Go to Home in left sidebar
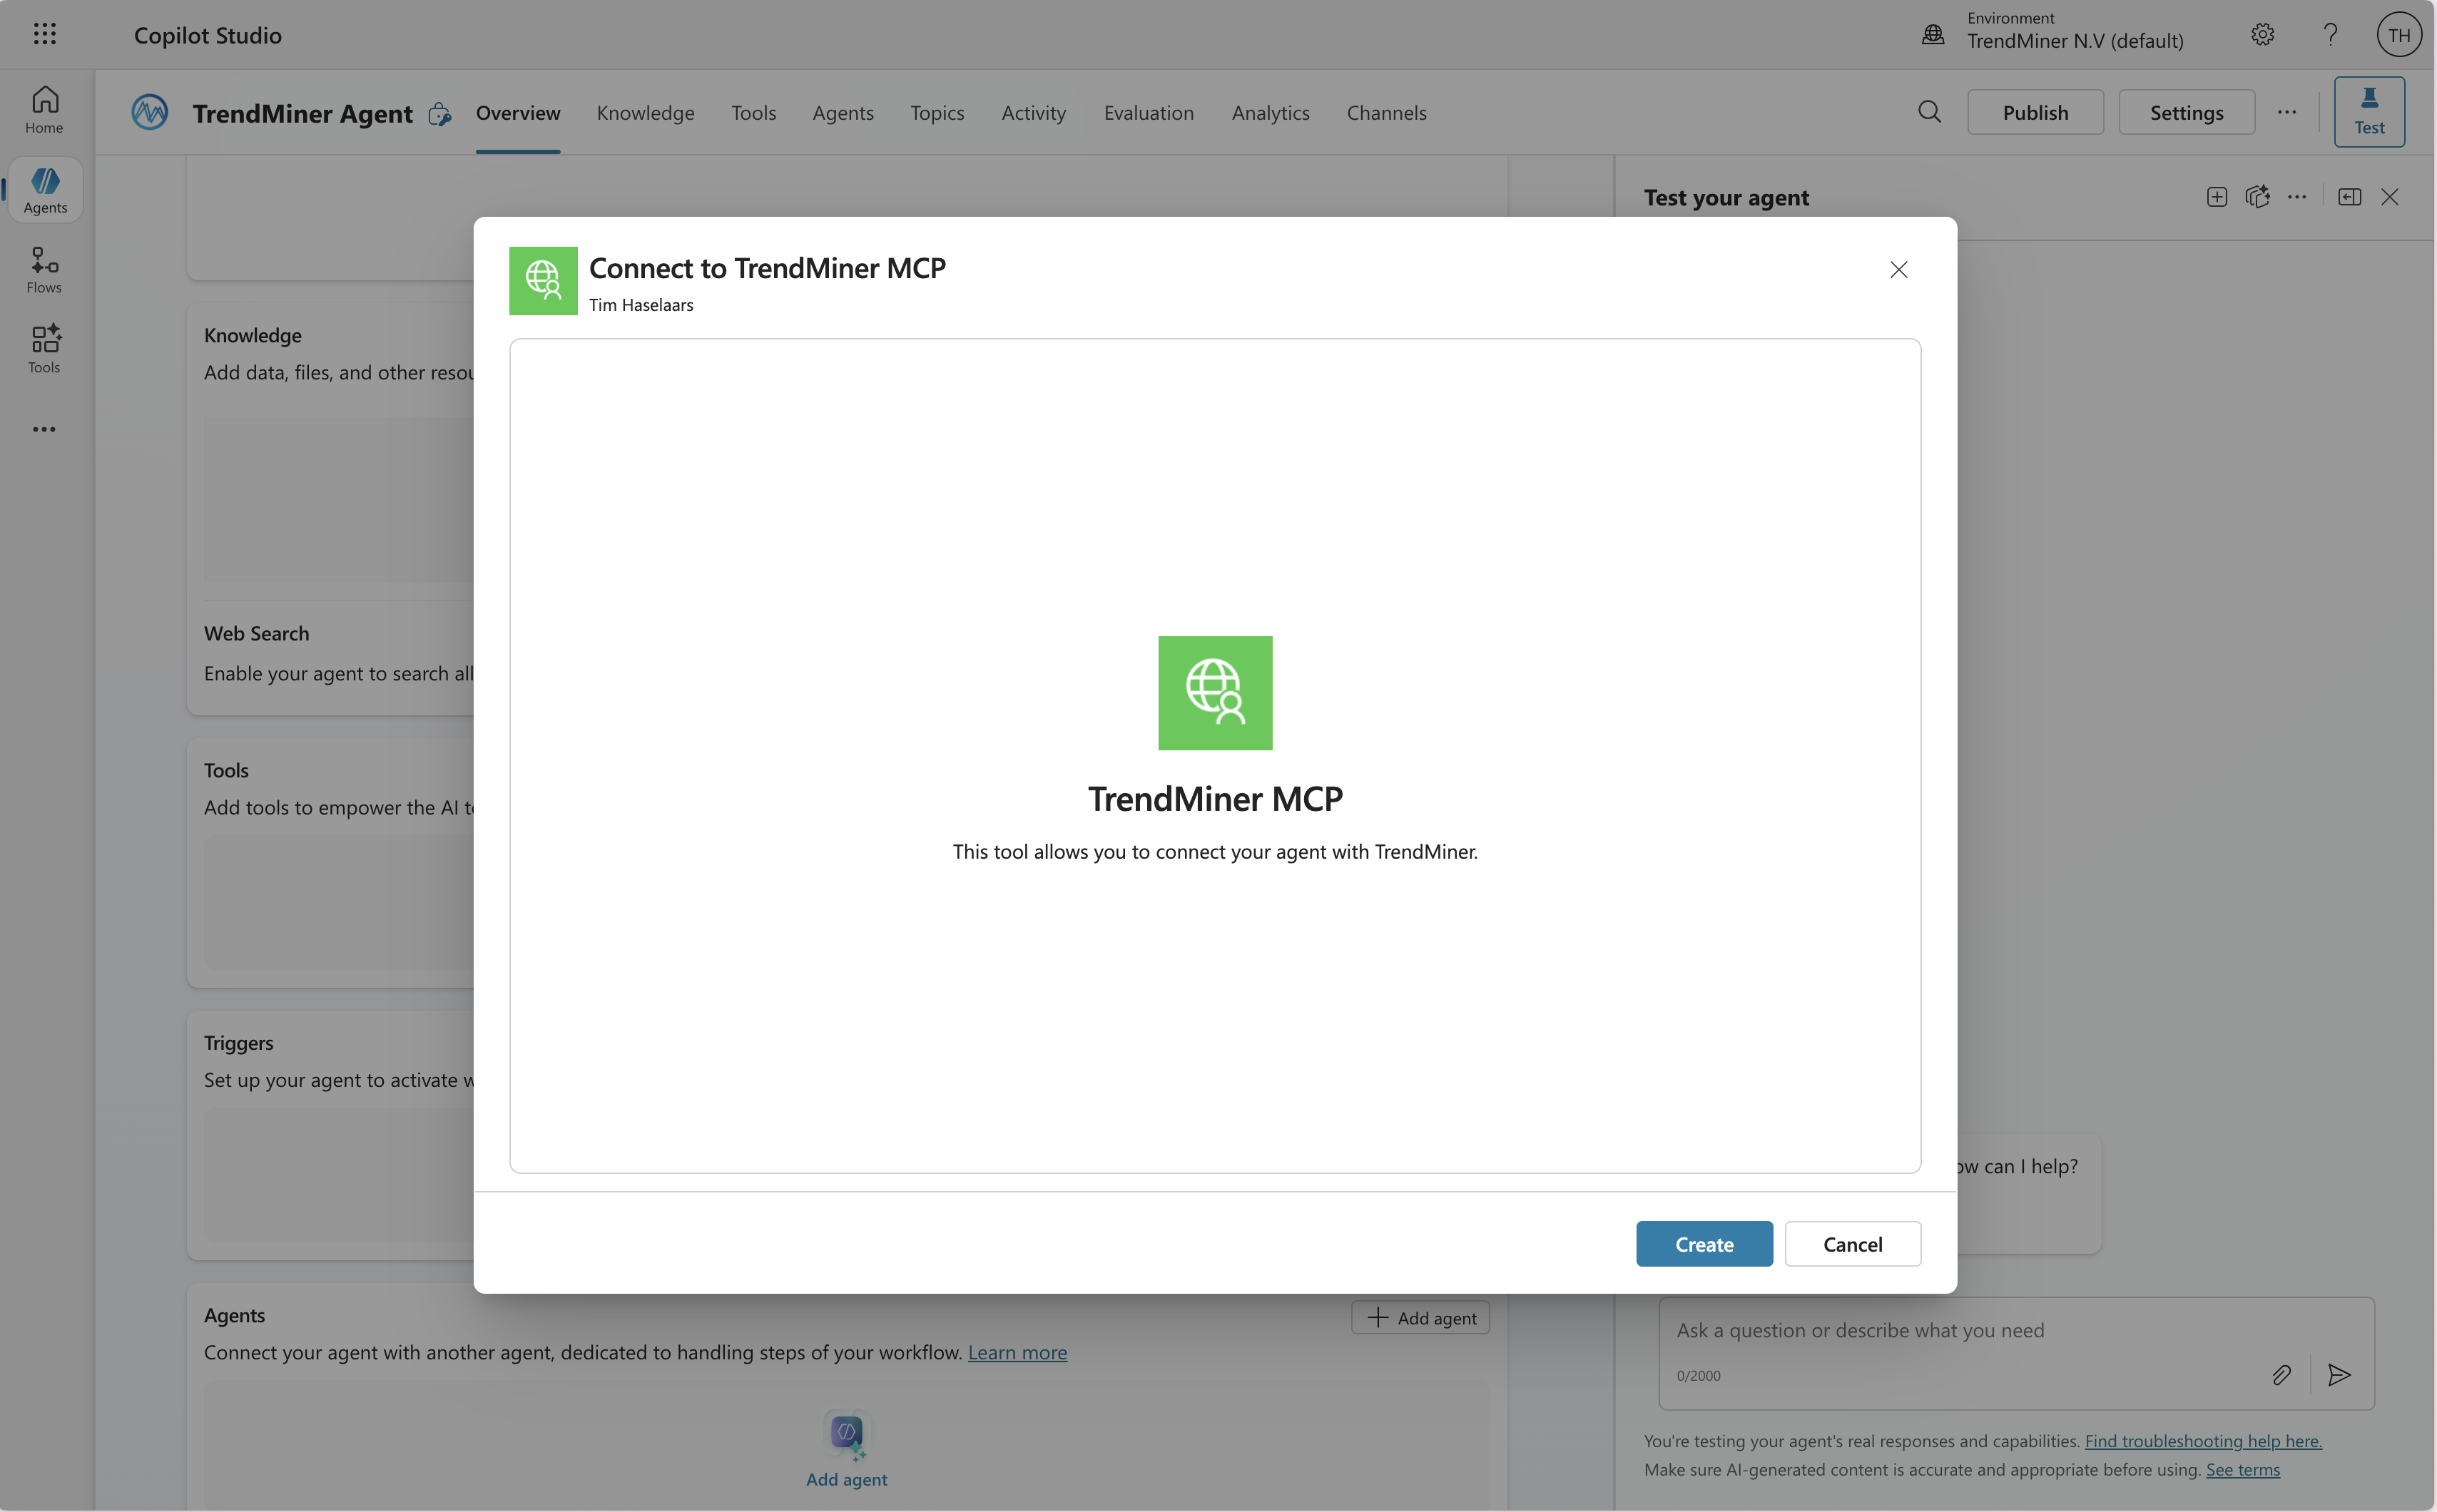Image resolution: width=2437 pixels, height=1512 pixels. coord(44,110)
